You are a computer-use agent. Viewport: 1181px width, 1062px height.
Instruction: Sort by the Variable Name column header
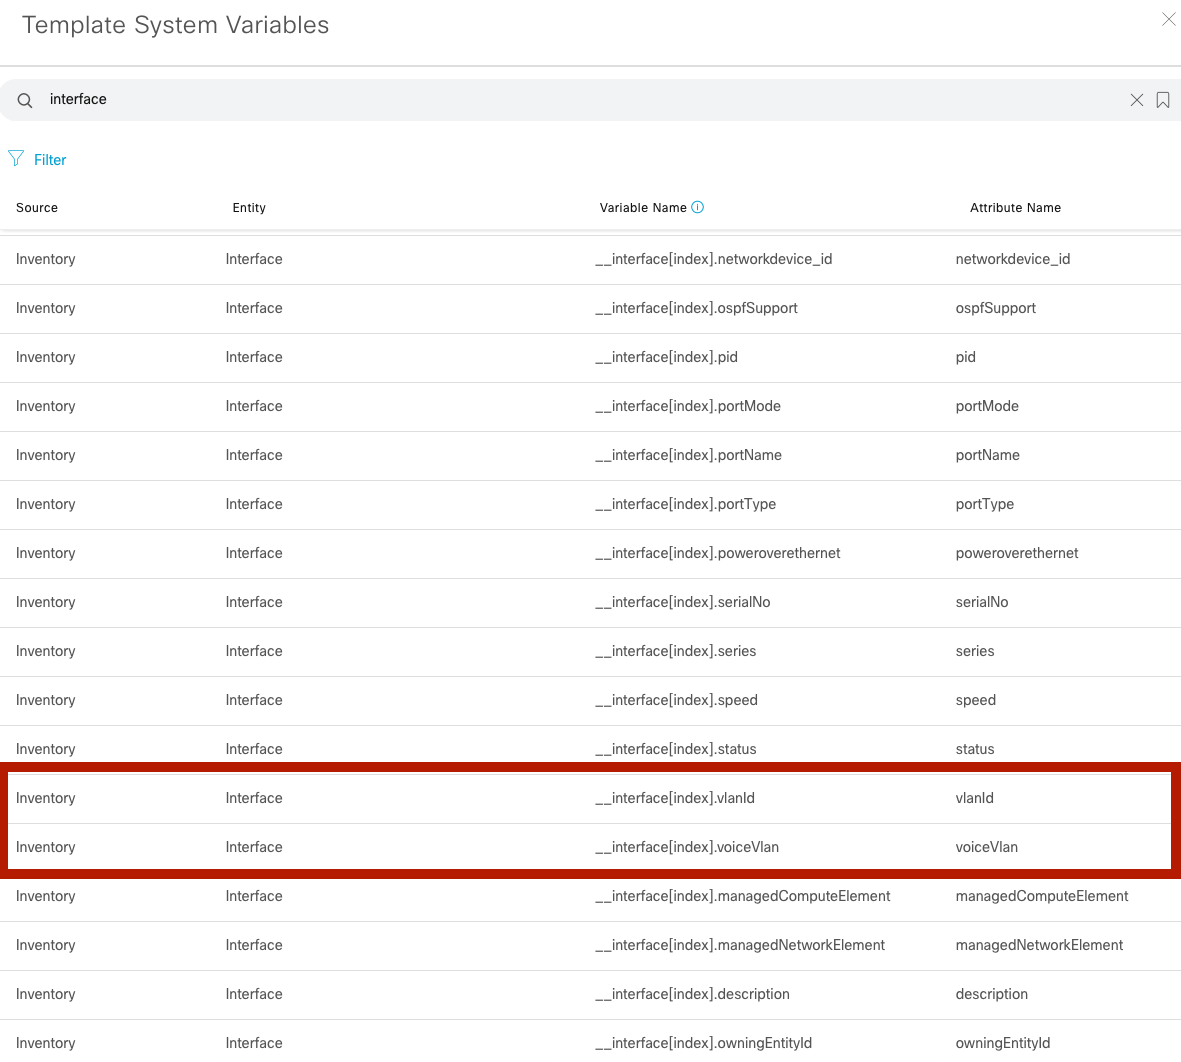click(643, 208)
